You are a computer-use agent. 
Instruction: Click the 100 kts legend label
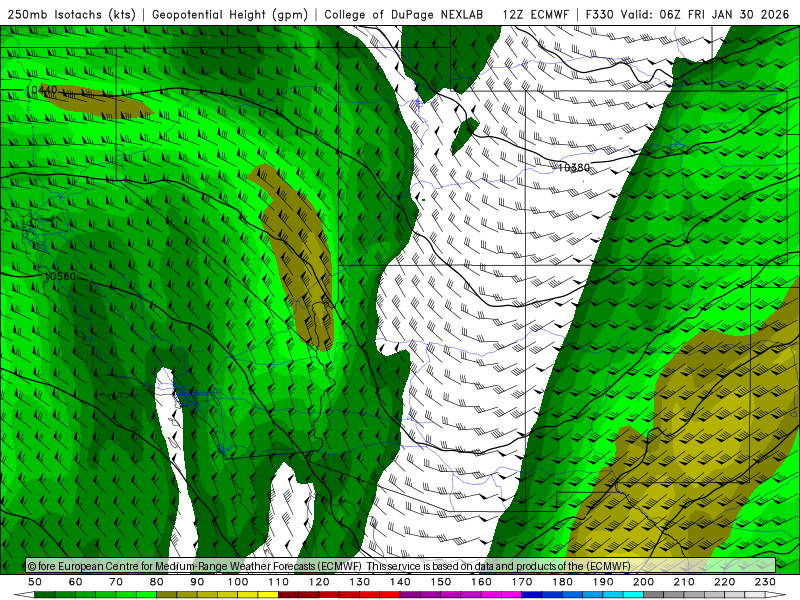238,582
